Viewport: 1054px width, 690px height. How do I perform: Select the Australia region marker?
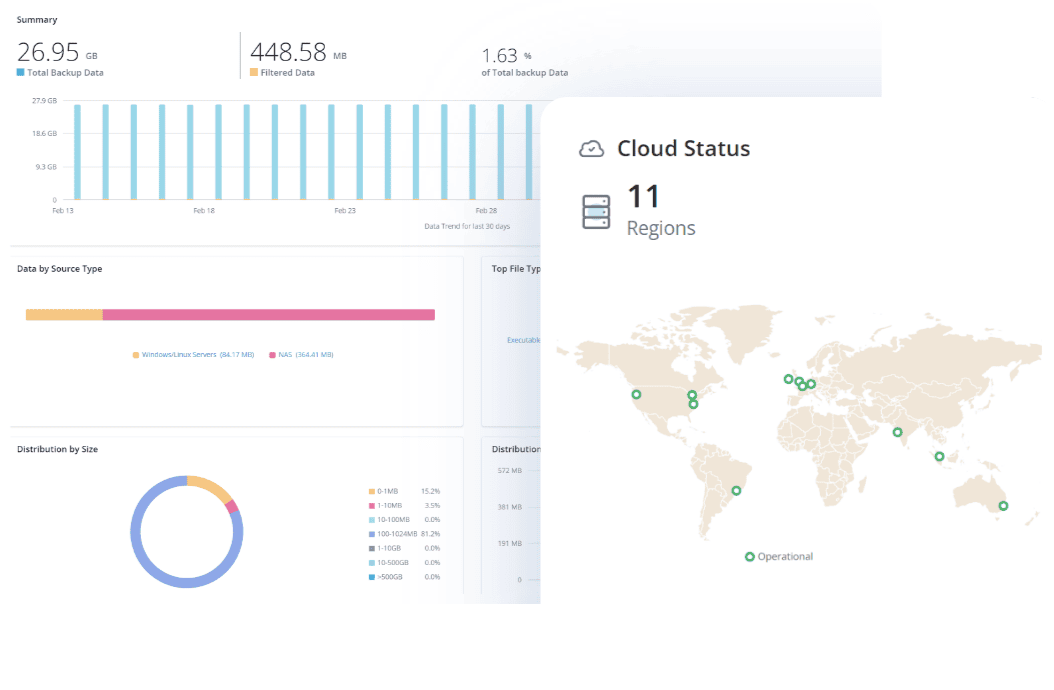click(1003, 506)
